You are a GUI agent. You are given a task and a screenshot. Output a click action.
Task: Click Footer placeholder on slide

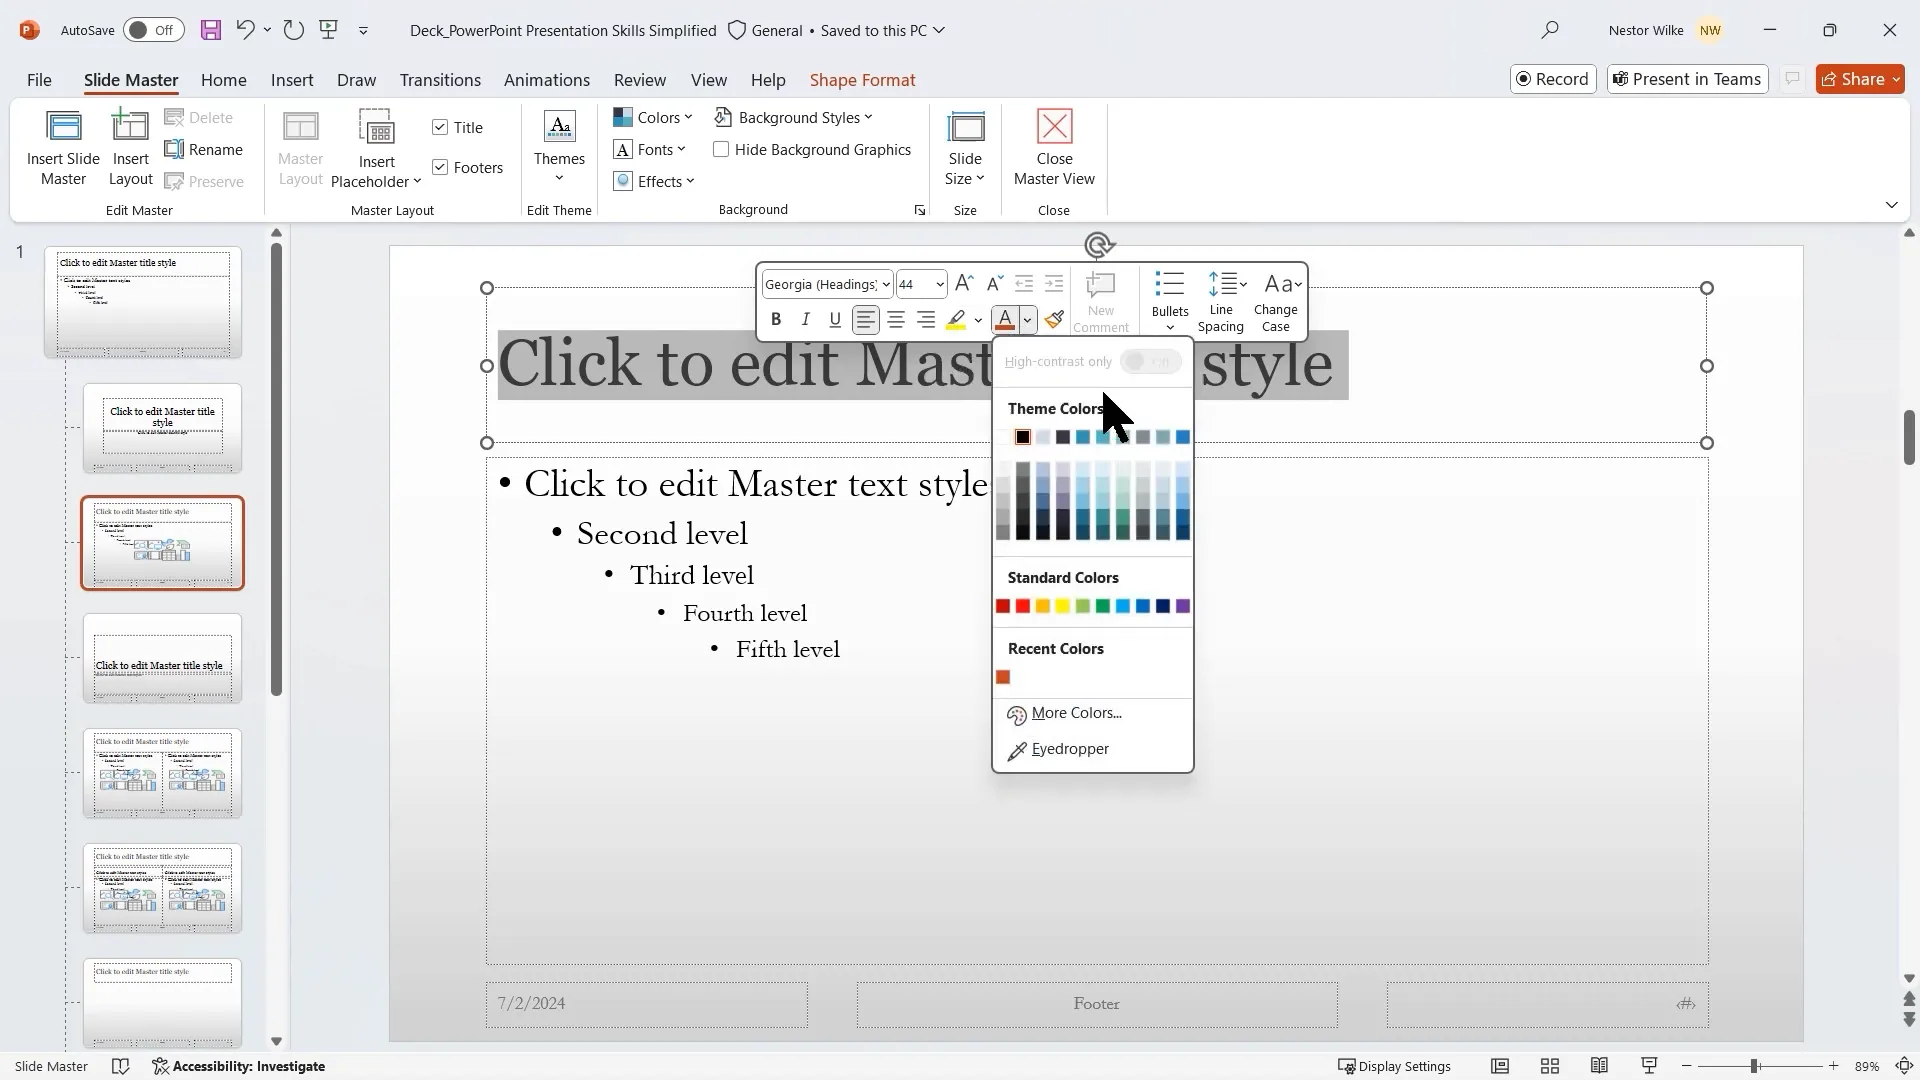(1096, 1004)
